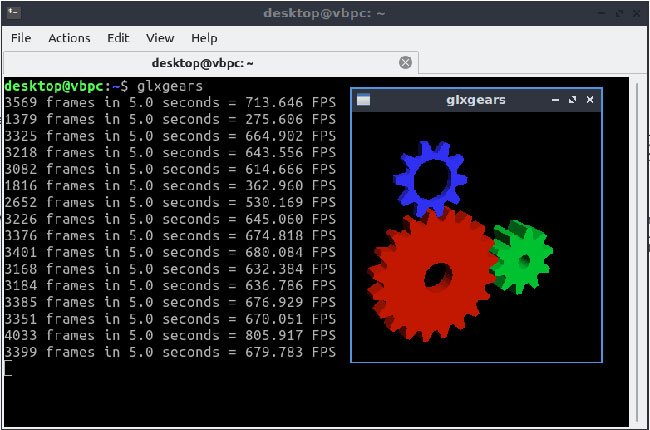The image size is (650, 430).
Task: Click the terminal window title desktop@vbpc: ~
Action: pyautogui.click(x=324, y=13)
